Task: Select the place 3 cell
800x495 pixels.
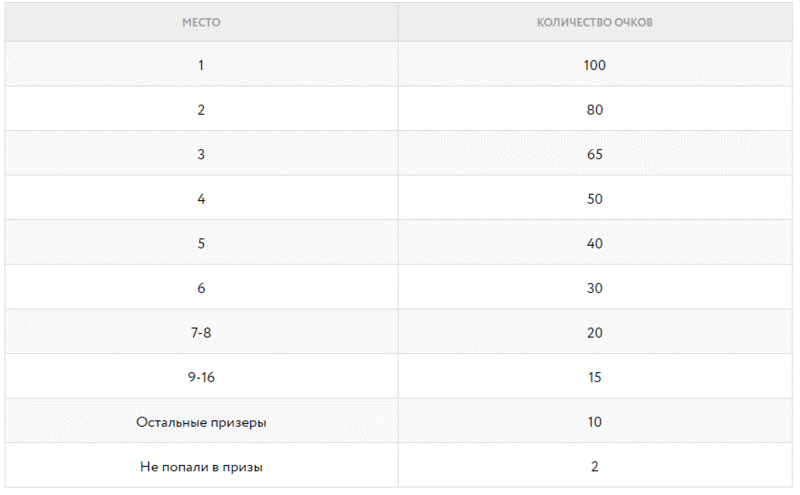Action: [x=201, y=154]
